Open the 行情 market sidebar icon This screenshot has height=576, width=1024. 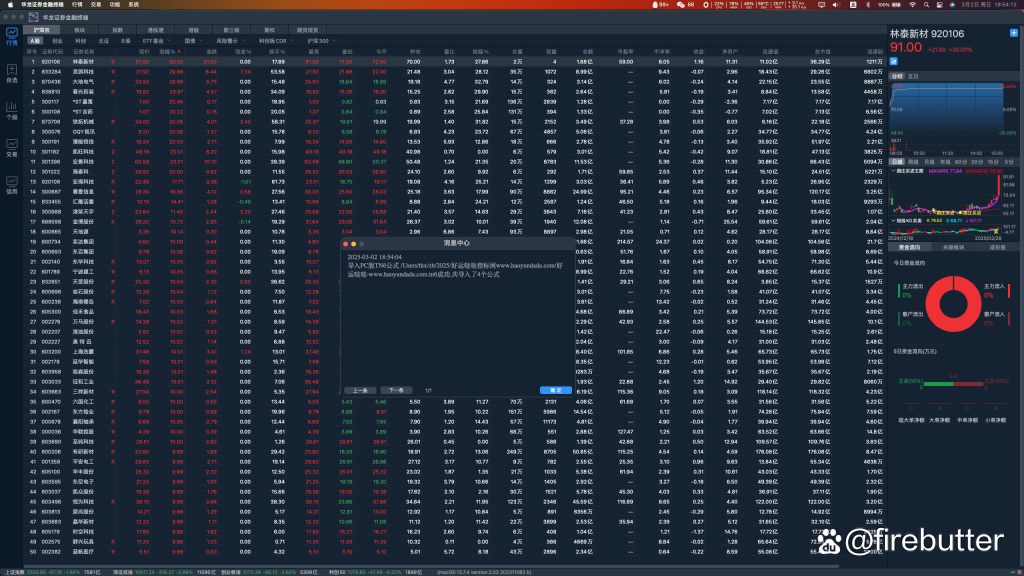[11, 38]
